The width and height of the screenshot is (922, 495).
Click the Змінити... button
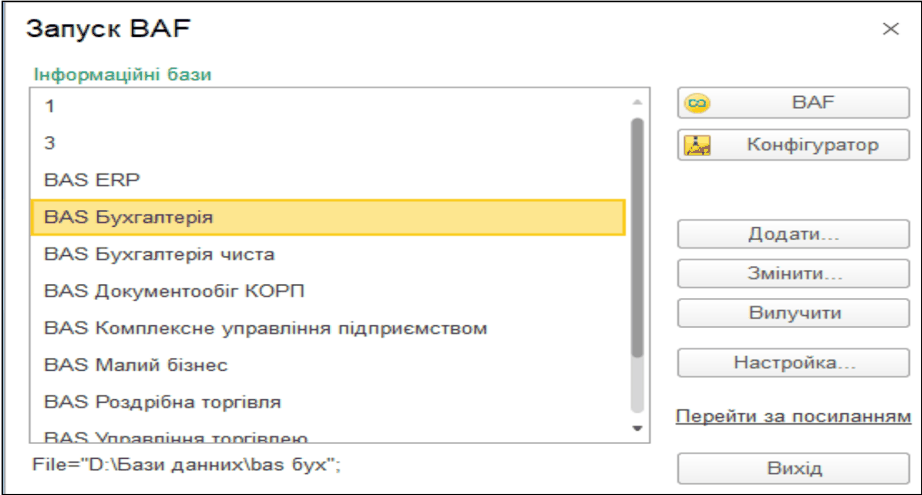pos(793,273)
